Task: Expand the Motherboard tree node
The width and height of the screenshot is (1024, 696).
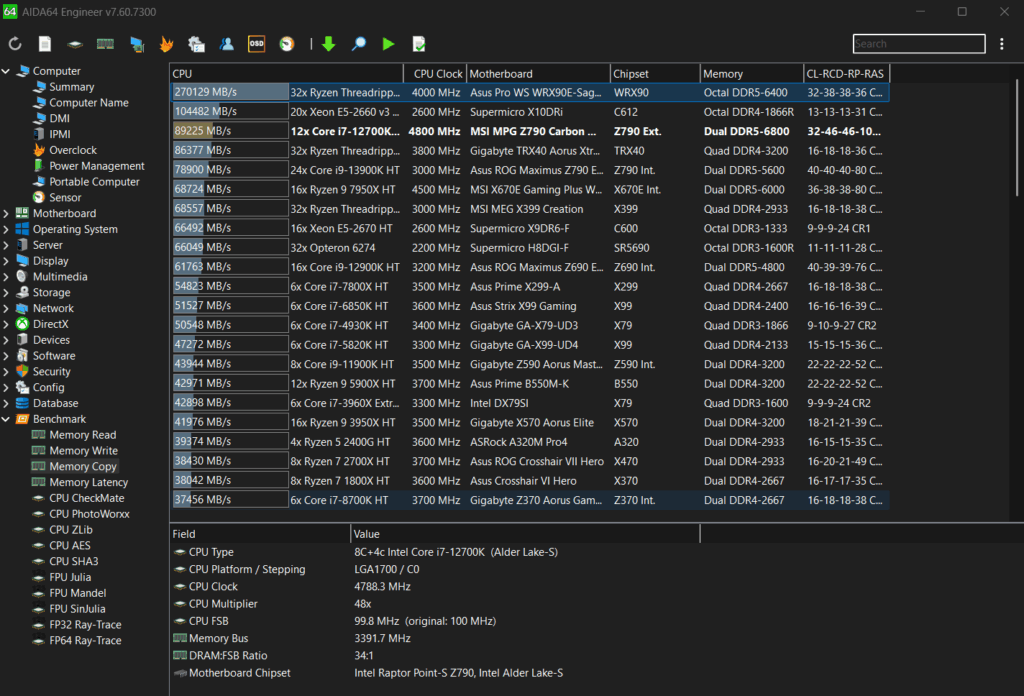Action: 8,213
